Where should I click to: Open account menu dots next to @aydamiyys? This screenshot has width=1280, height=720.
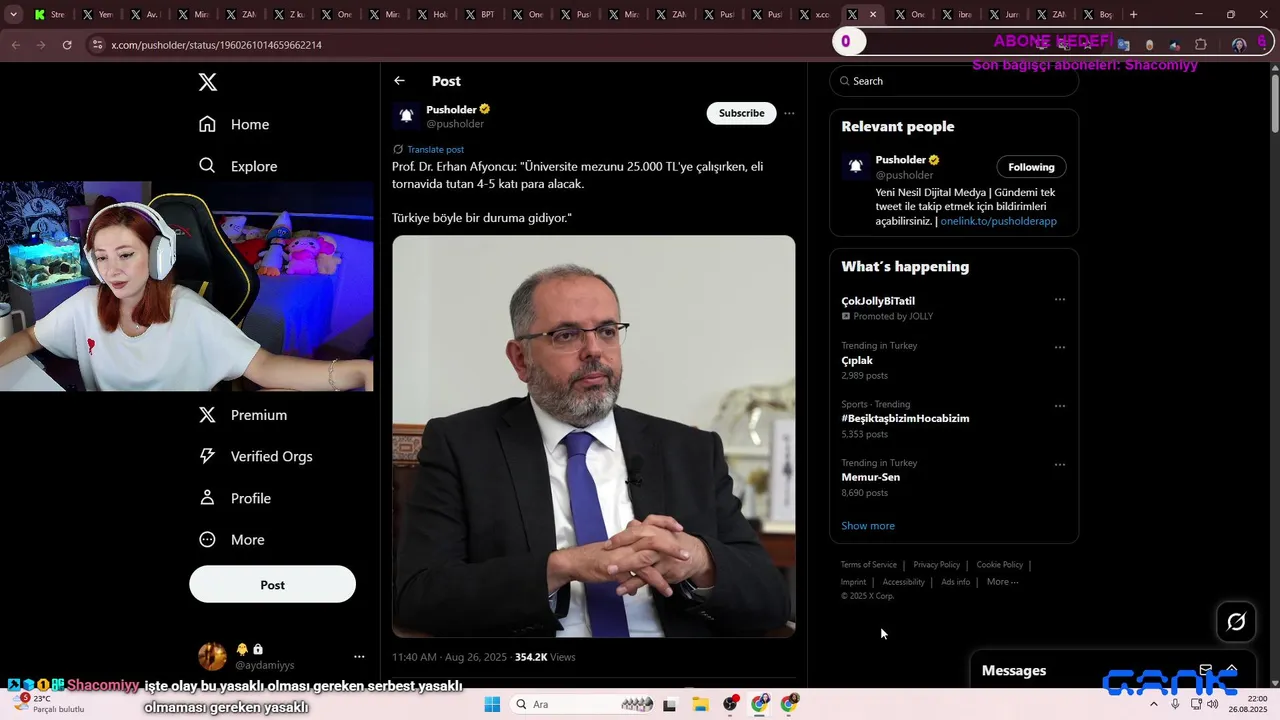[x=359, y=657]
